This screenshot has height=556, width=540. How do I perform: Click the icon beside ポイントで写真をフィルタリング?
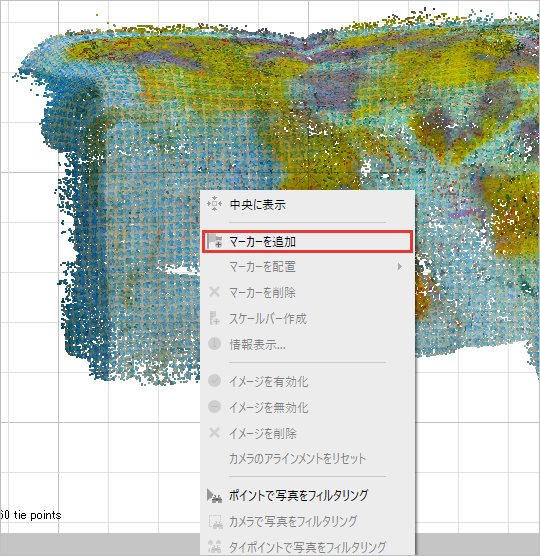coord(214,496)
